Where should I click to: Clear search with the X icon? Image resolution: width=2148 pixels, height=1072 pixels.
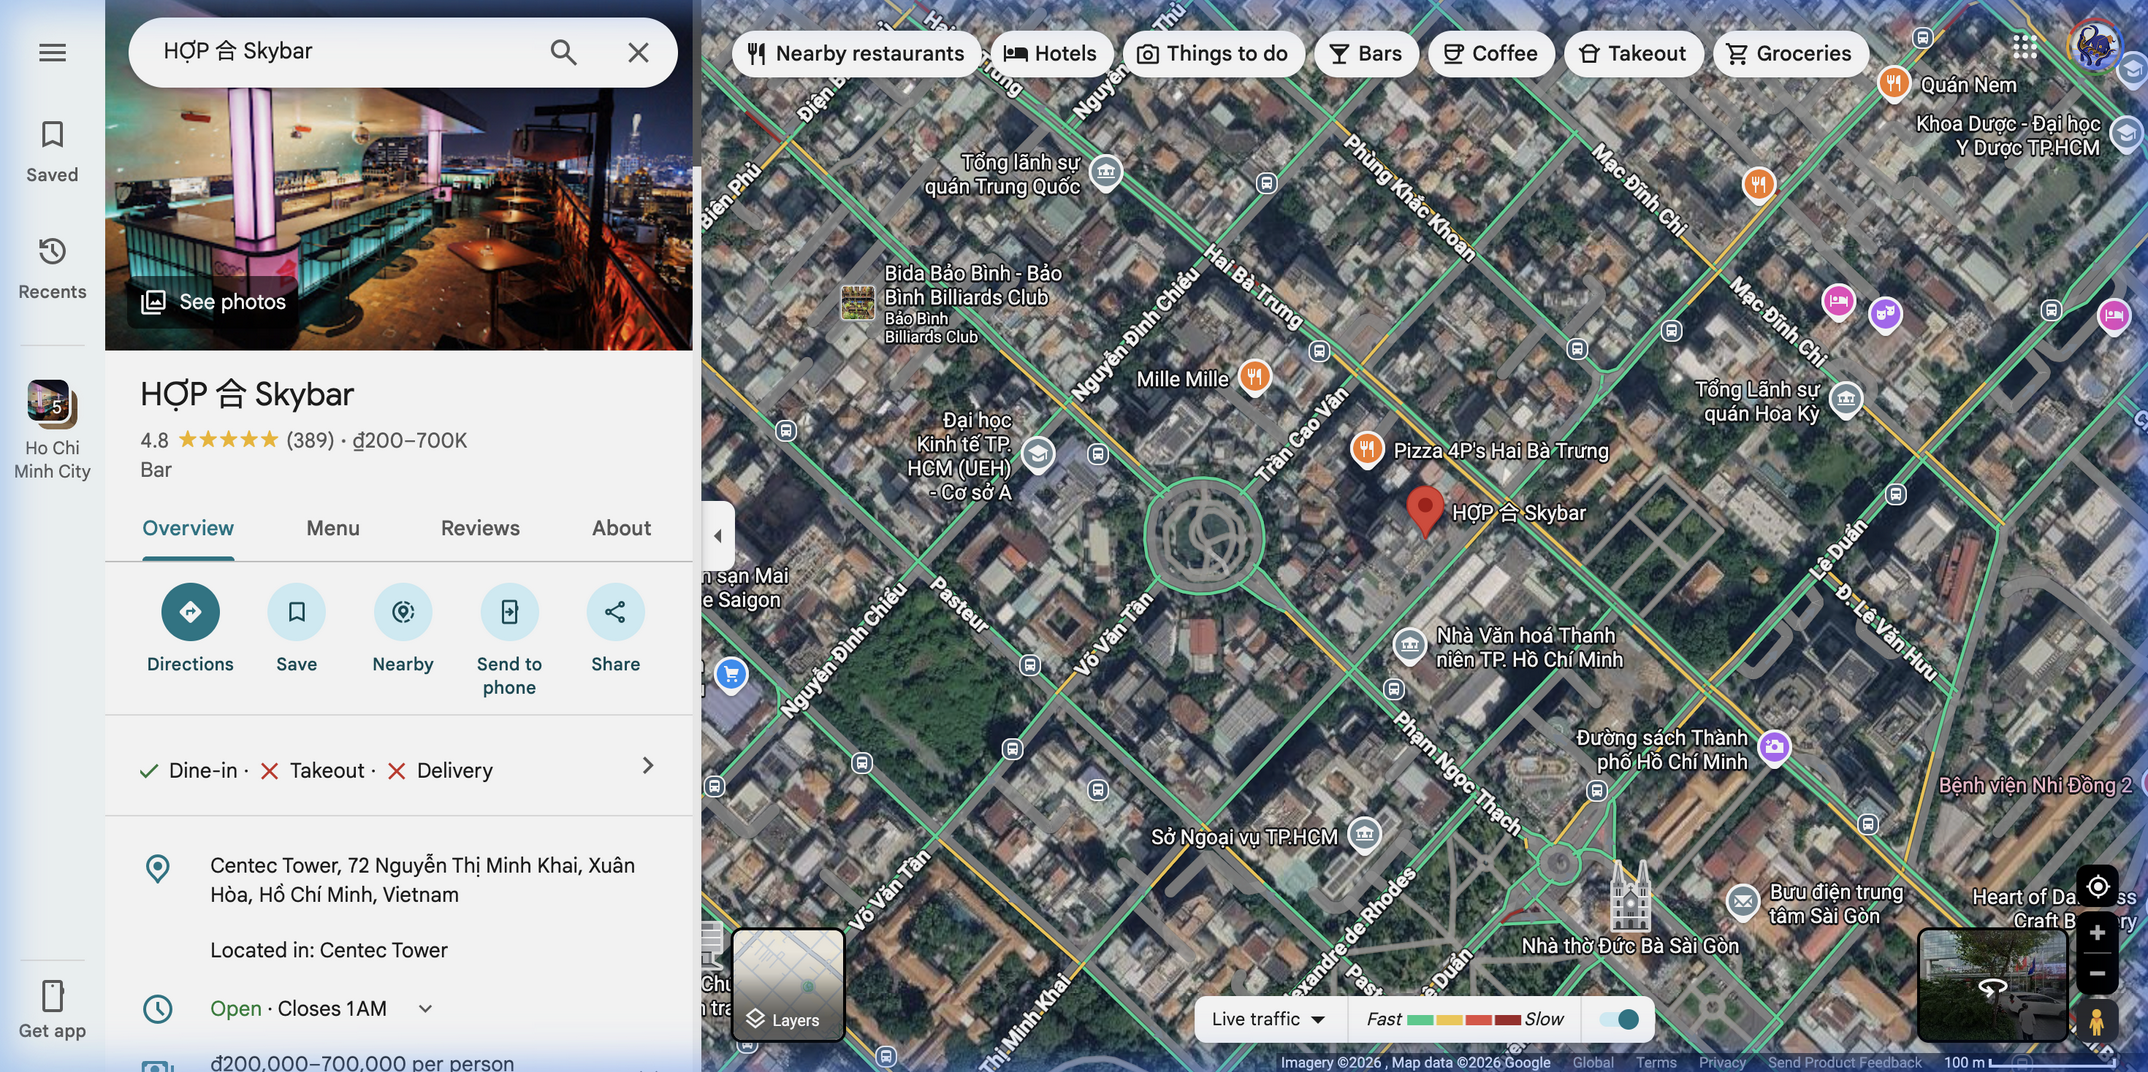coord(638,52)
